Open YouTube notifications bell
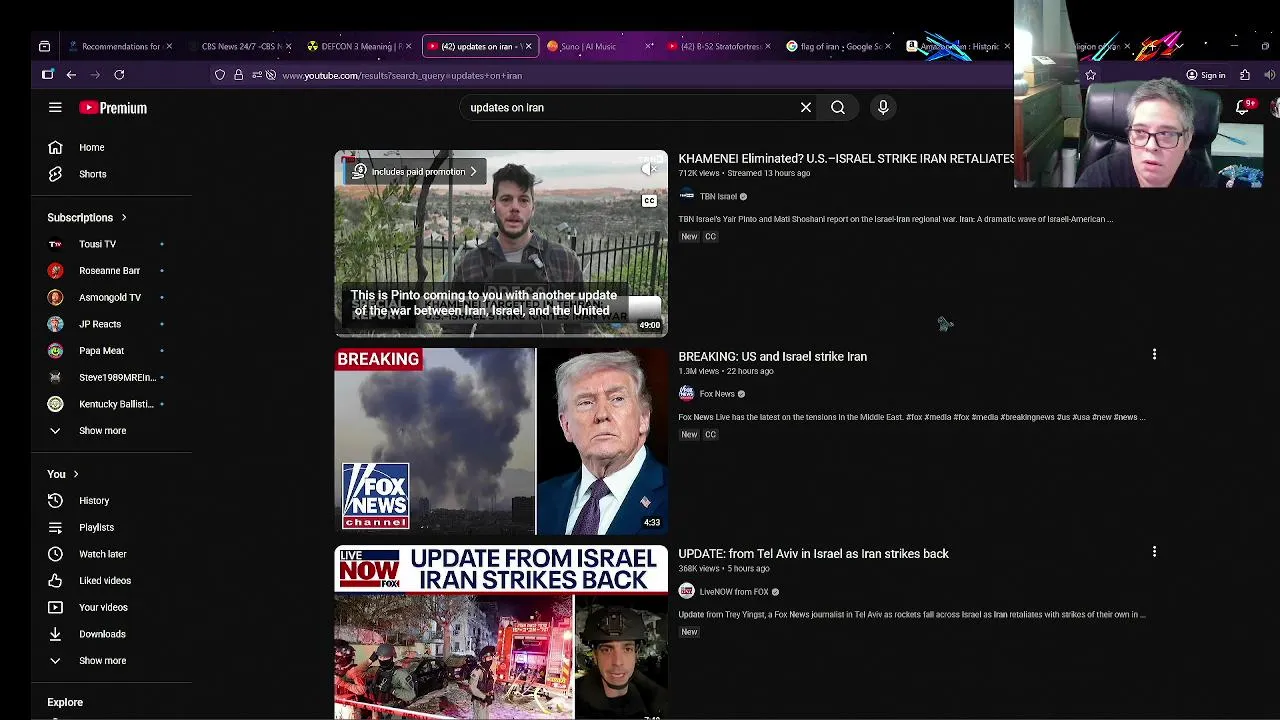The width and height of the screenshot is (1280, 720). (x=1243, y=107)
